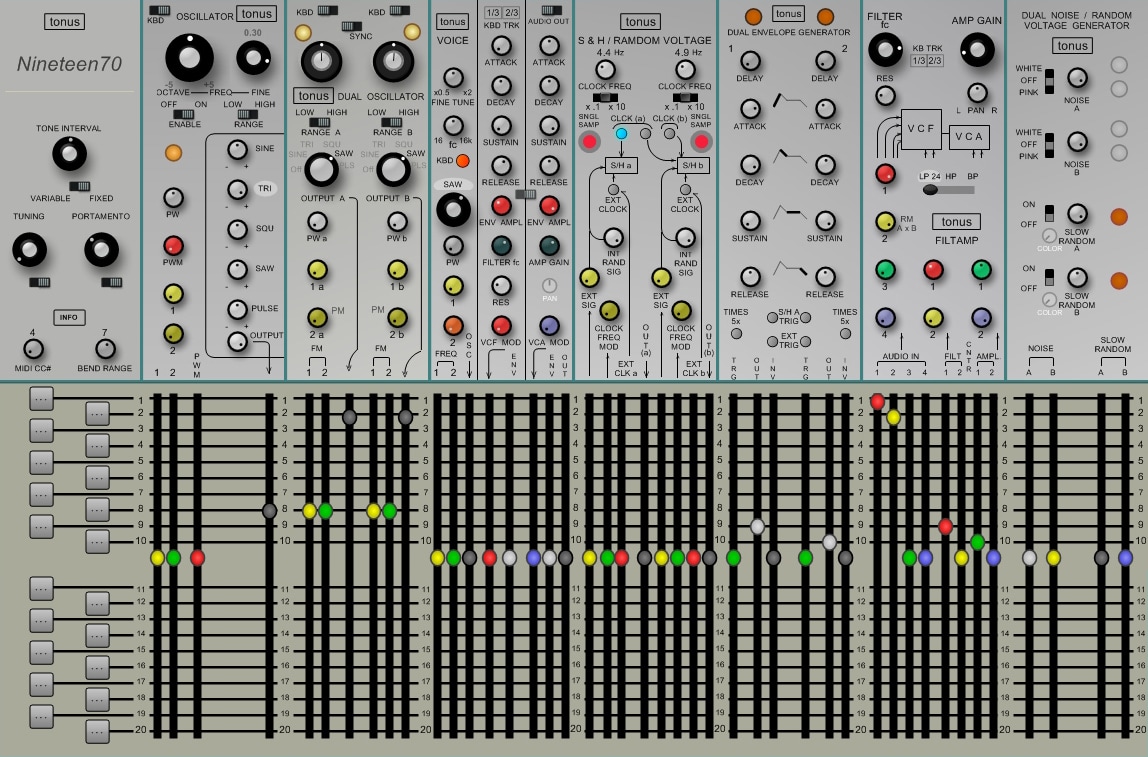Click the PULSE level knob

pyautogui.click(x=237, y=309)
